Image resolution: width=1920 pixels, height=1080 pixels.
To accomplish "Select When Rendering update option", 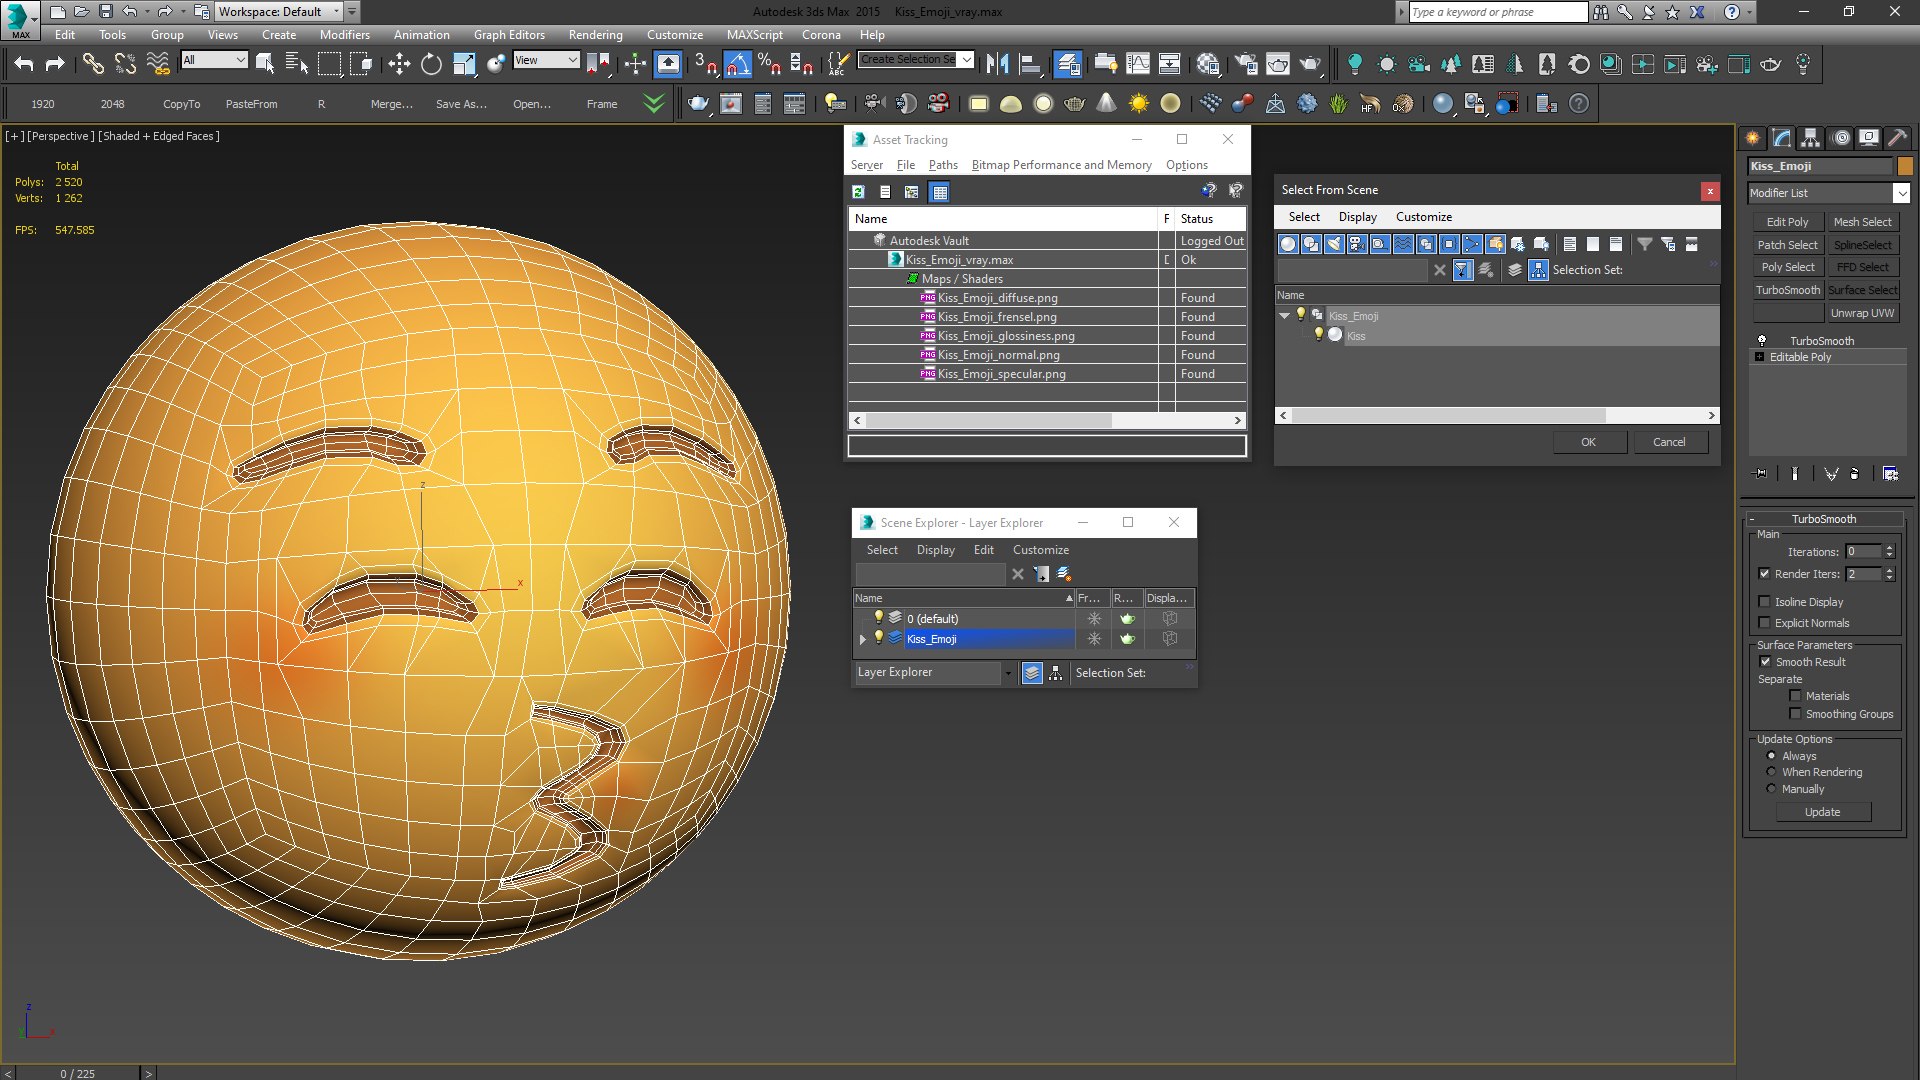I will [1771, 772].
